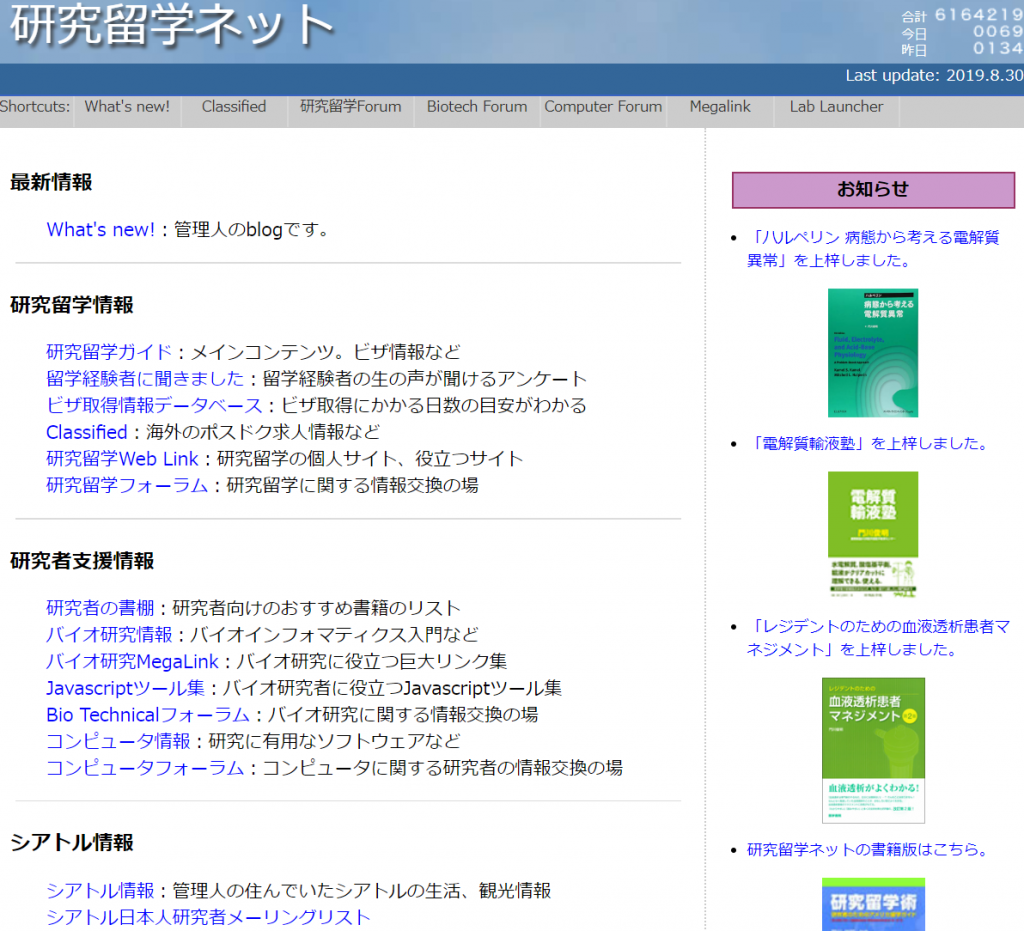Open バイオ研究MegaLink link in main list
Image resolution: width=1024 pixels, height=931 pixels.
(x=132, y=662)
